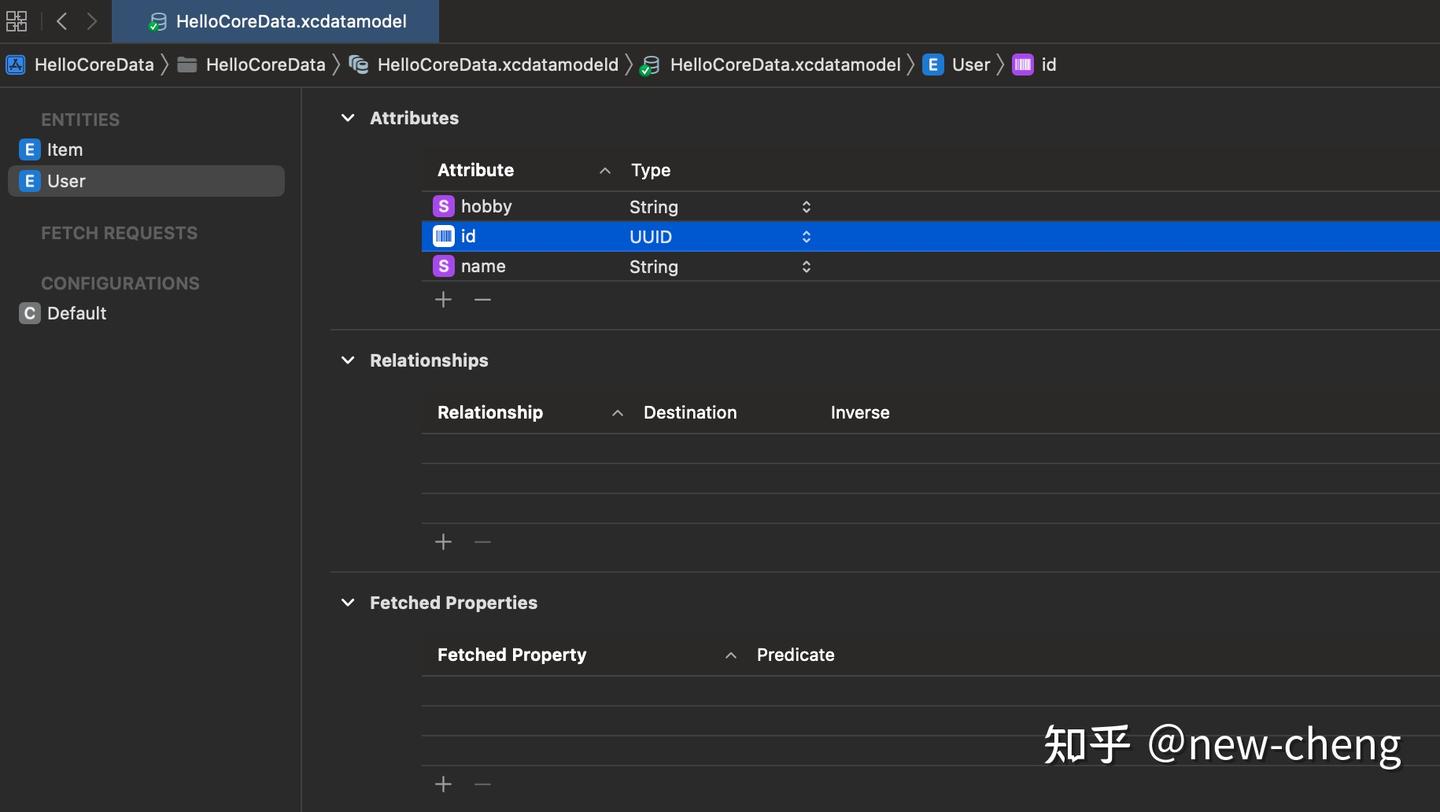Collapse the Fetched Properties section
This screenshot has width=1440, height=812.
(348, 603)
